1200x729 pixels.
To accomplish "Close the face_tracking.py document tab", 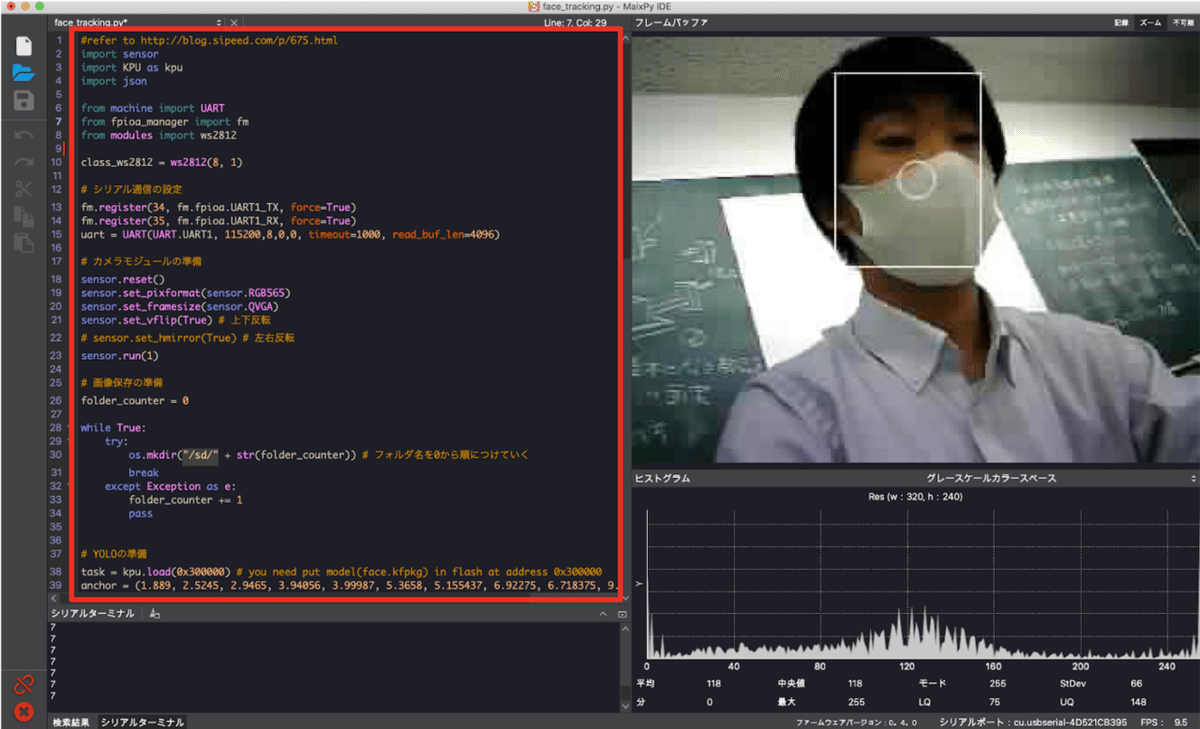I will tap(235, 21).
